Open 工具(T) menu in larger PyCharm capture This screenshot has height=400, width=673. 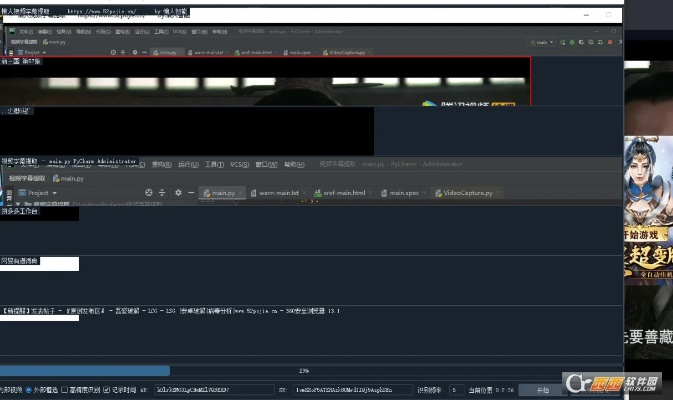pyautogui.click(x=214, y=164)
